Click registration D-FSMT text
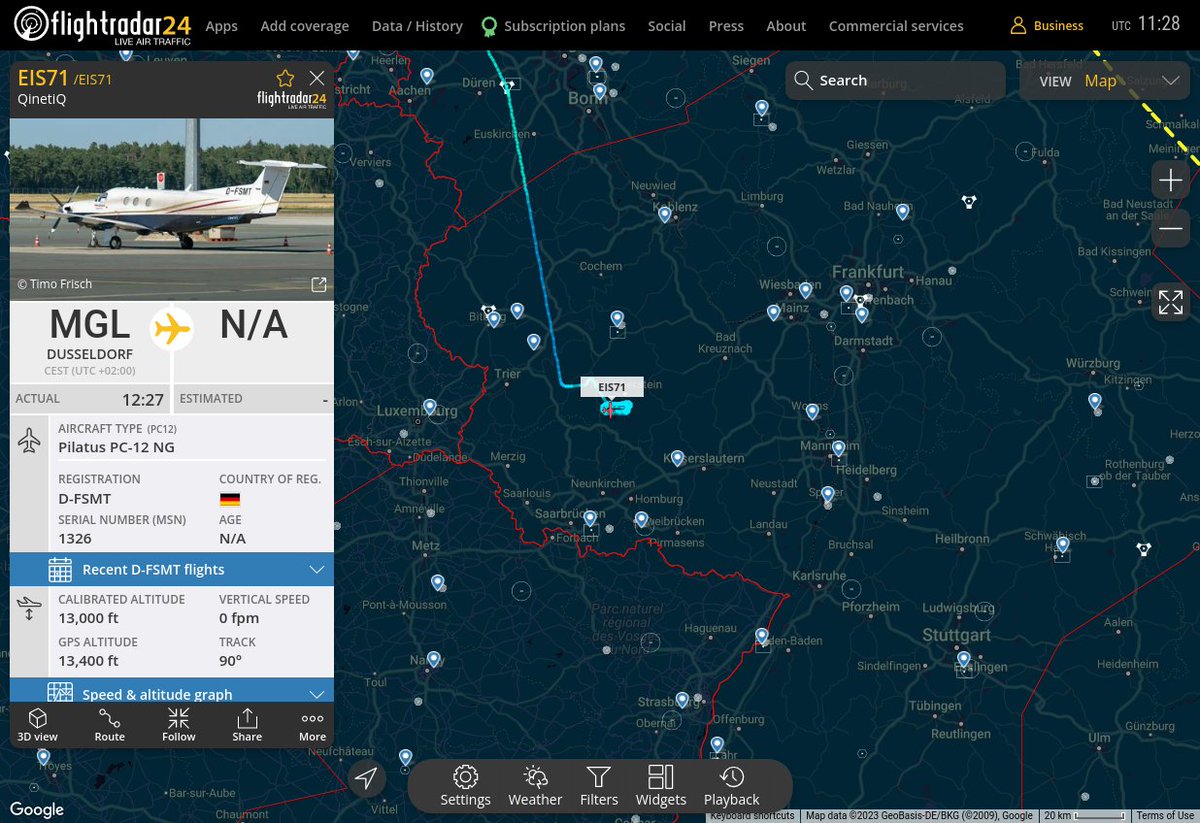Image resolution: width=1200 pixels, height=823 pixels. pos(85,498)
